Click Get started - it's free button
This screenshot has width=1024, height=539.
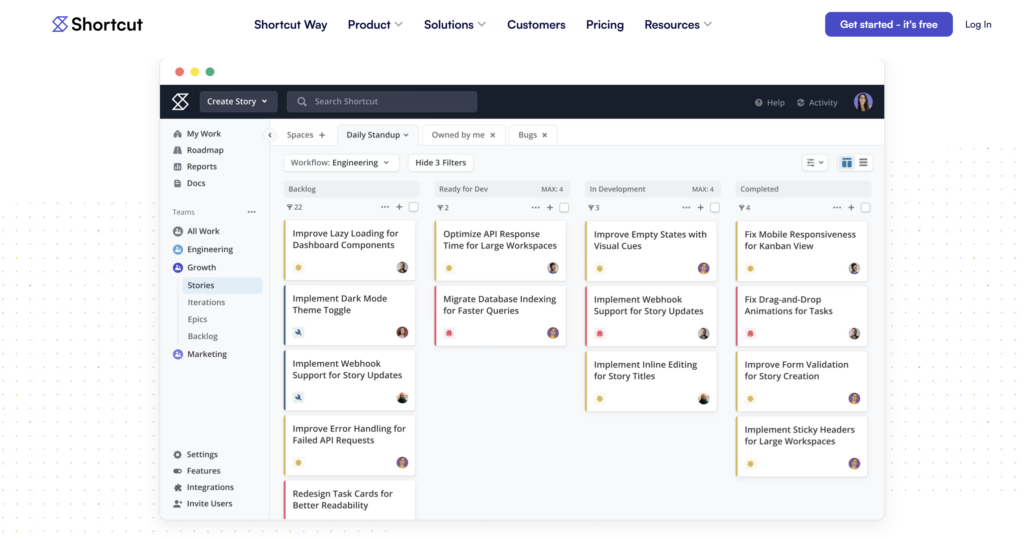pos(888,24)
